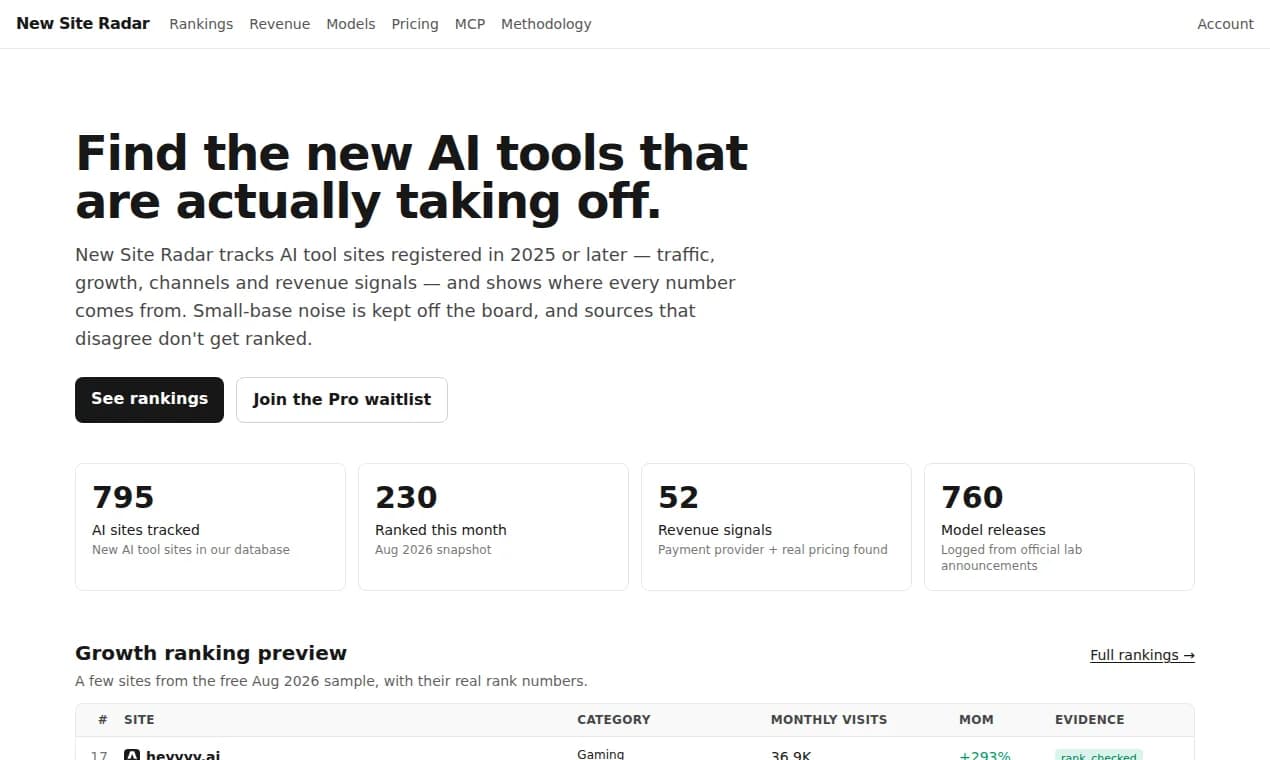
Task: Click the SITE column header
Action: pos(139,720)
